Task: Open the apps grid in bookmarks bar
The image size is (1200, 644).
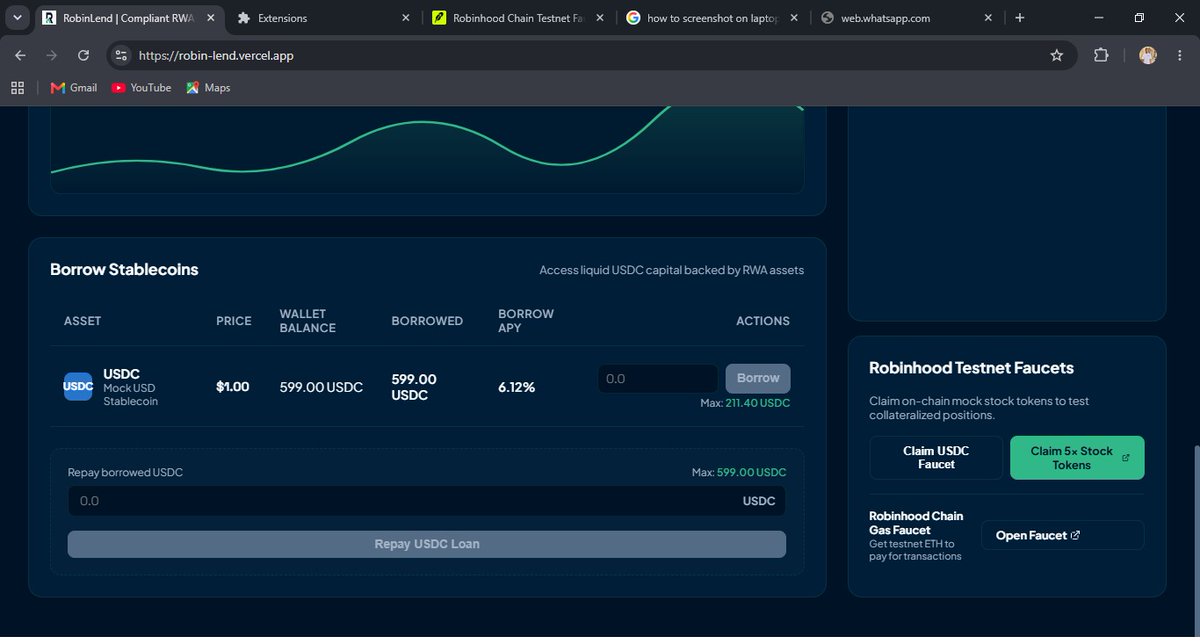Action: (x=17, y=88)
